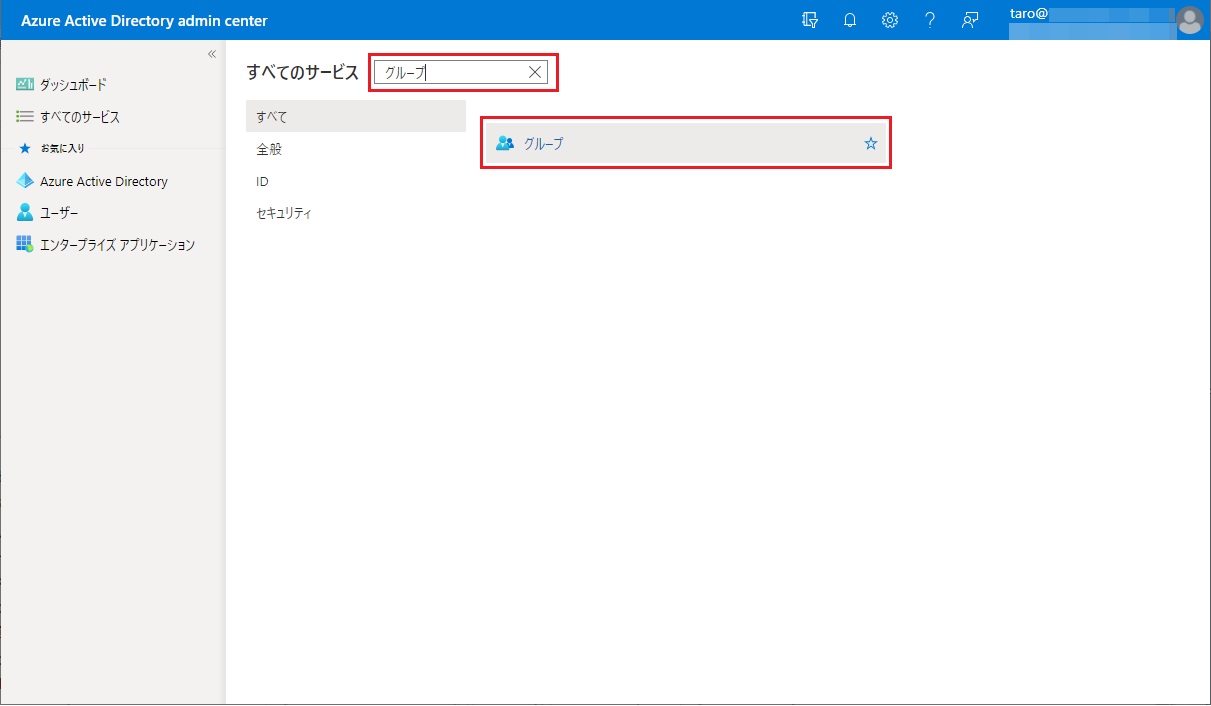Open the feedback icon in header

click(969, 20)
